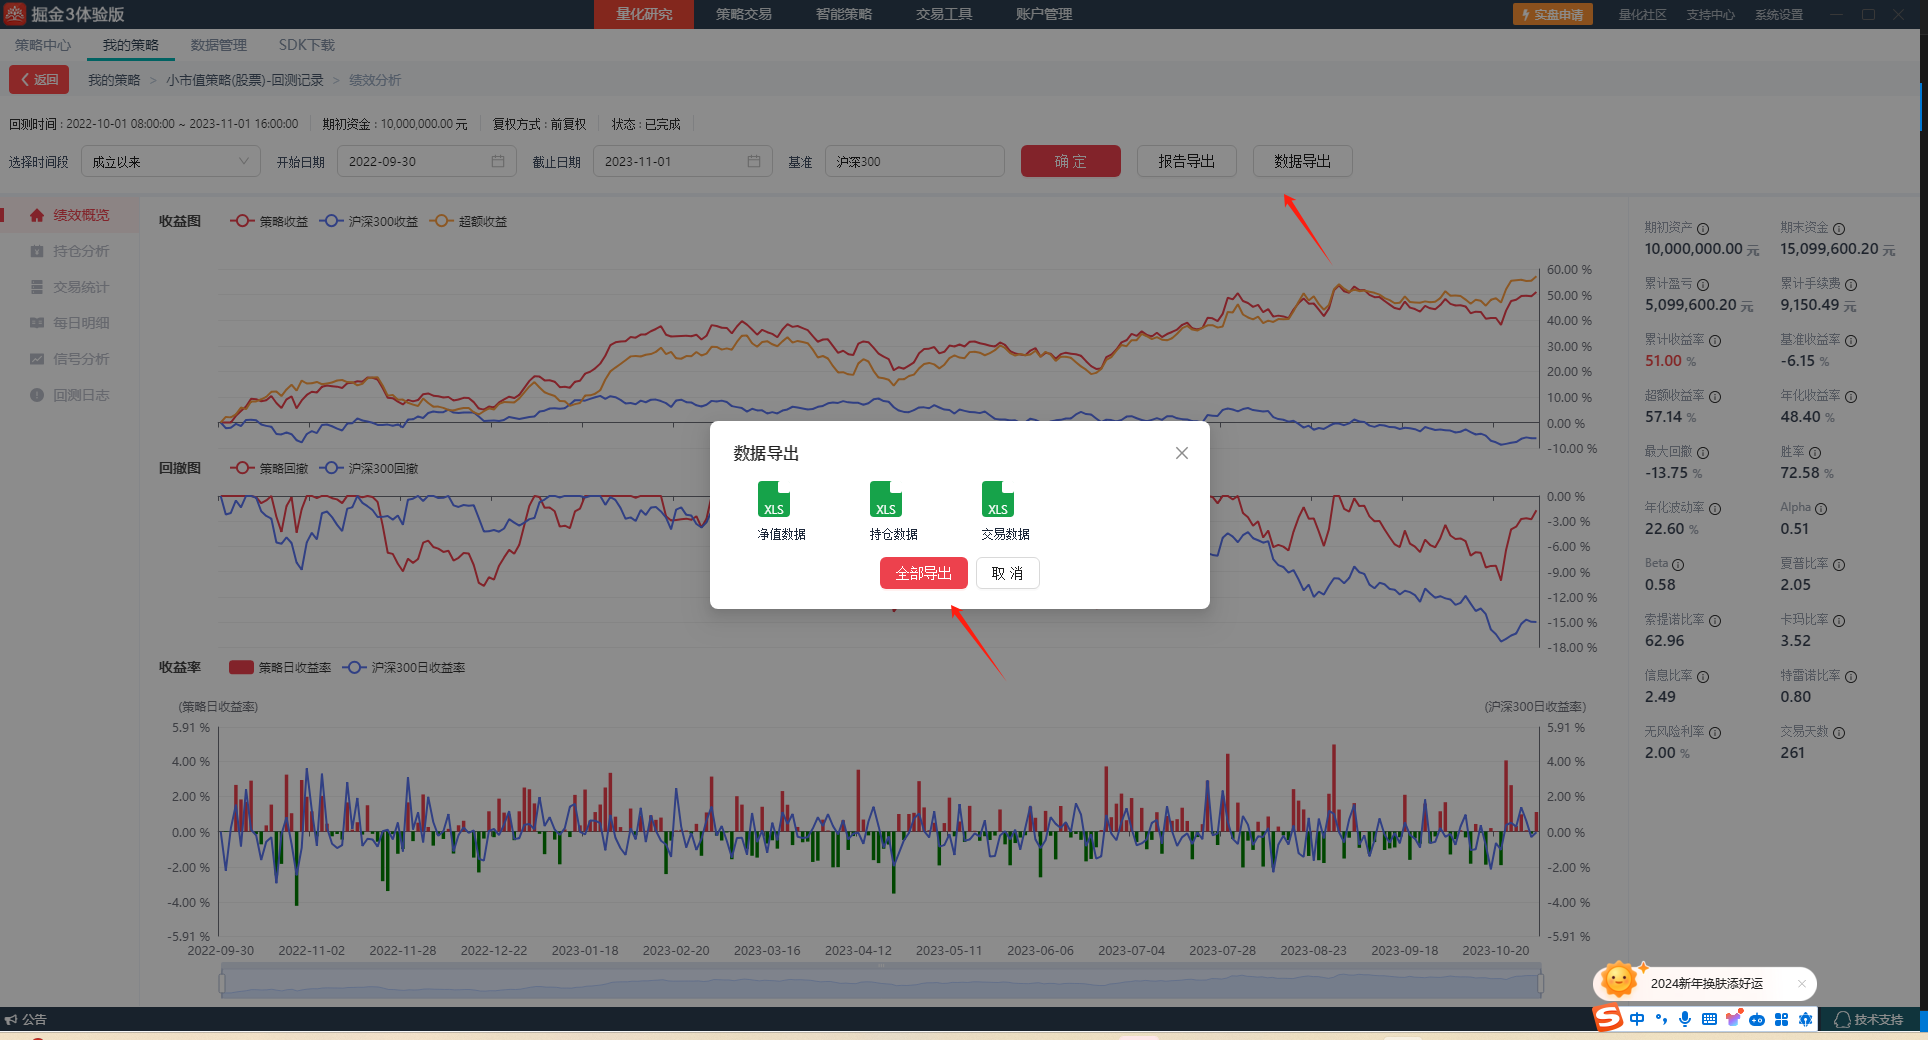Click the 净值数据 XLS file icon
Viewport: 1928px width, 1040px height.
coord(773,499)
